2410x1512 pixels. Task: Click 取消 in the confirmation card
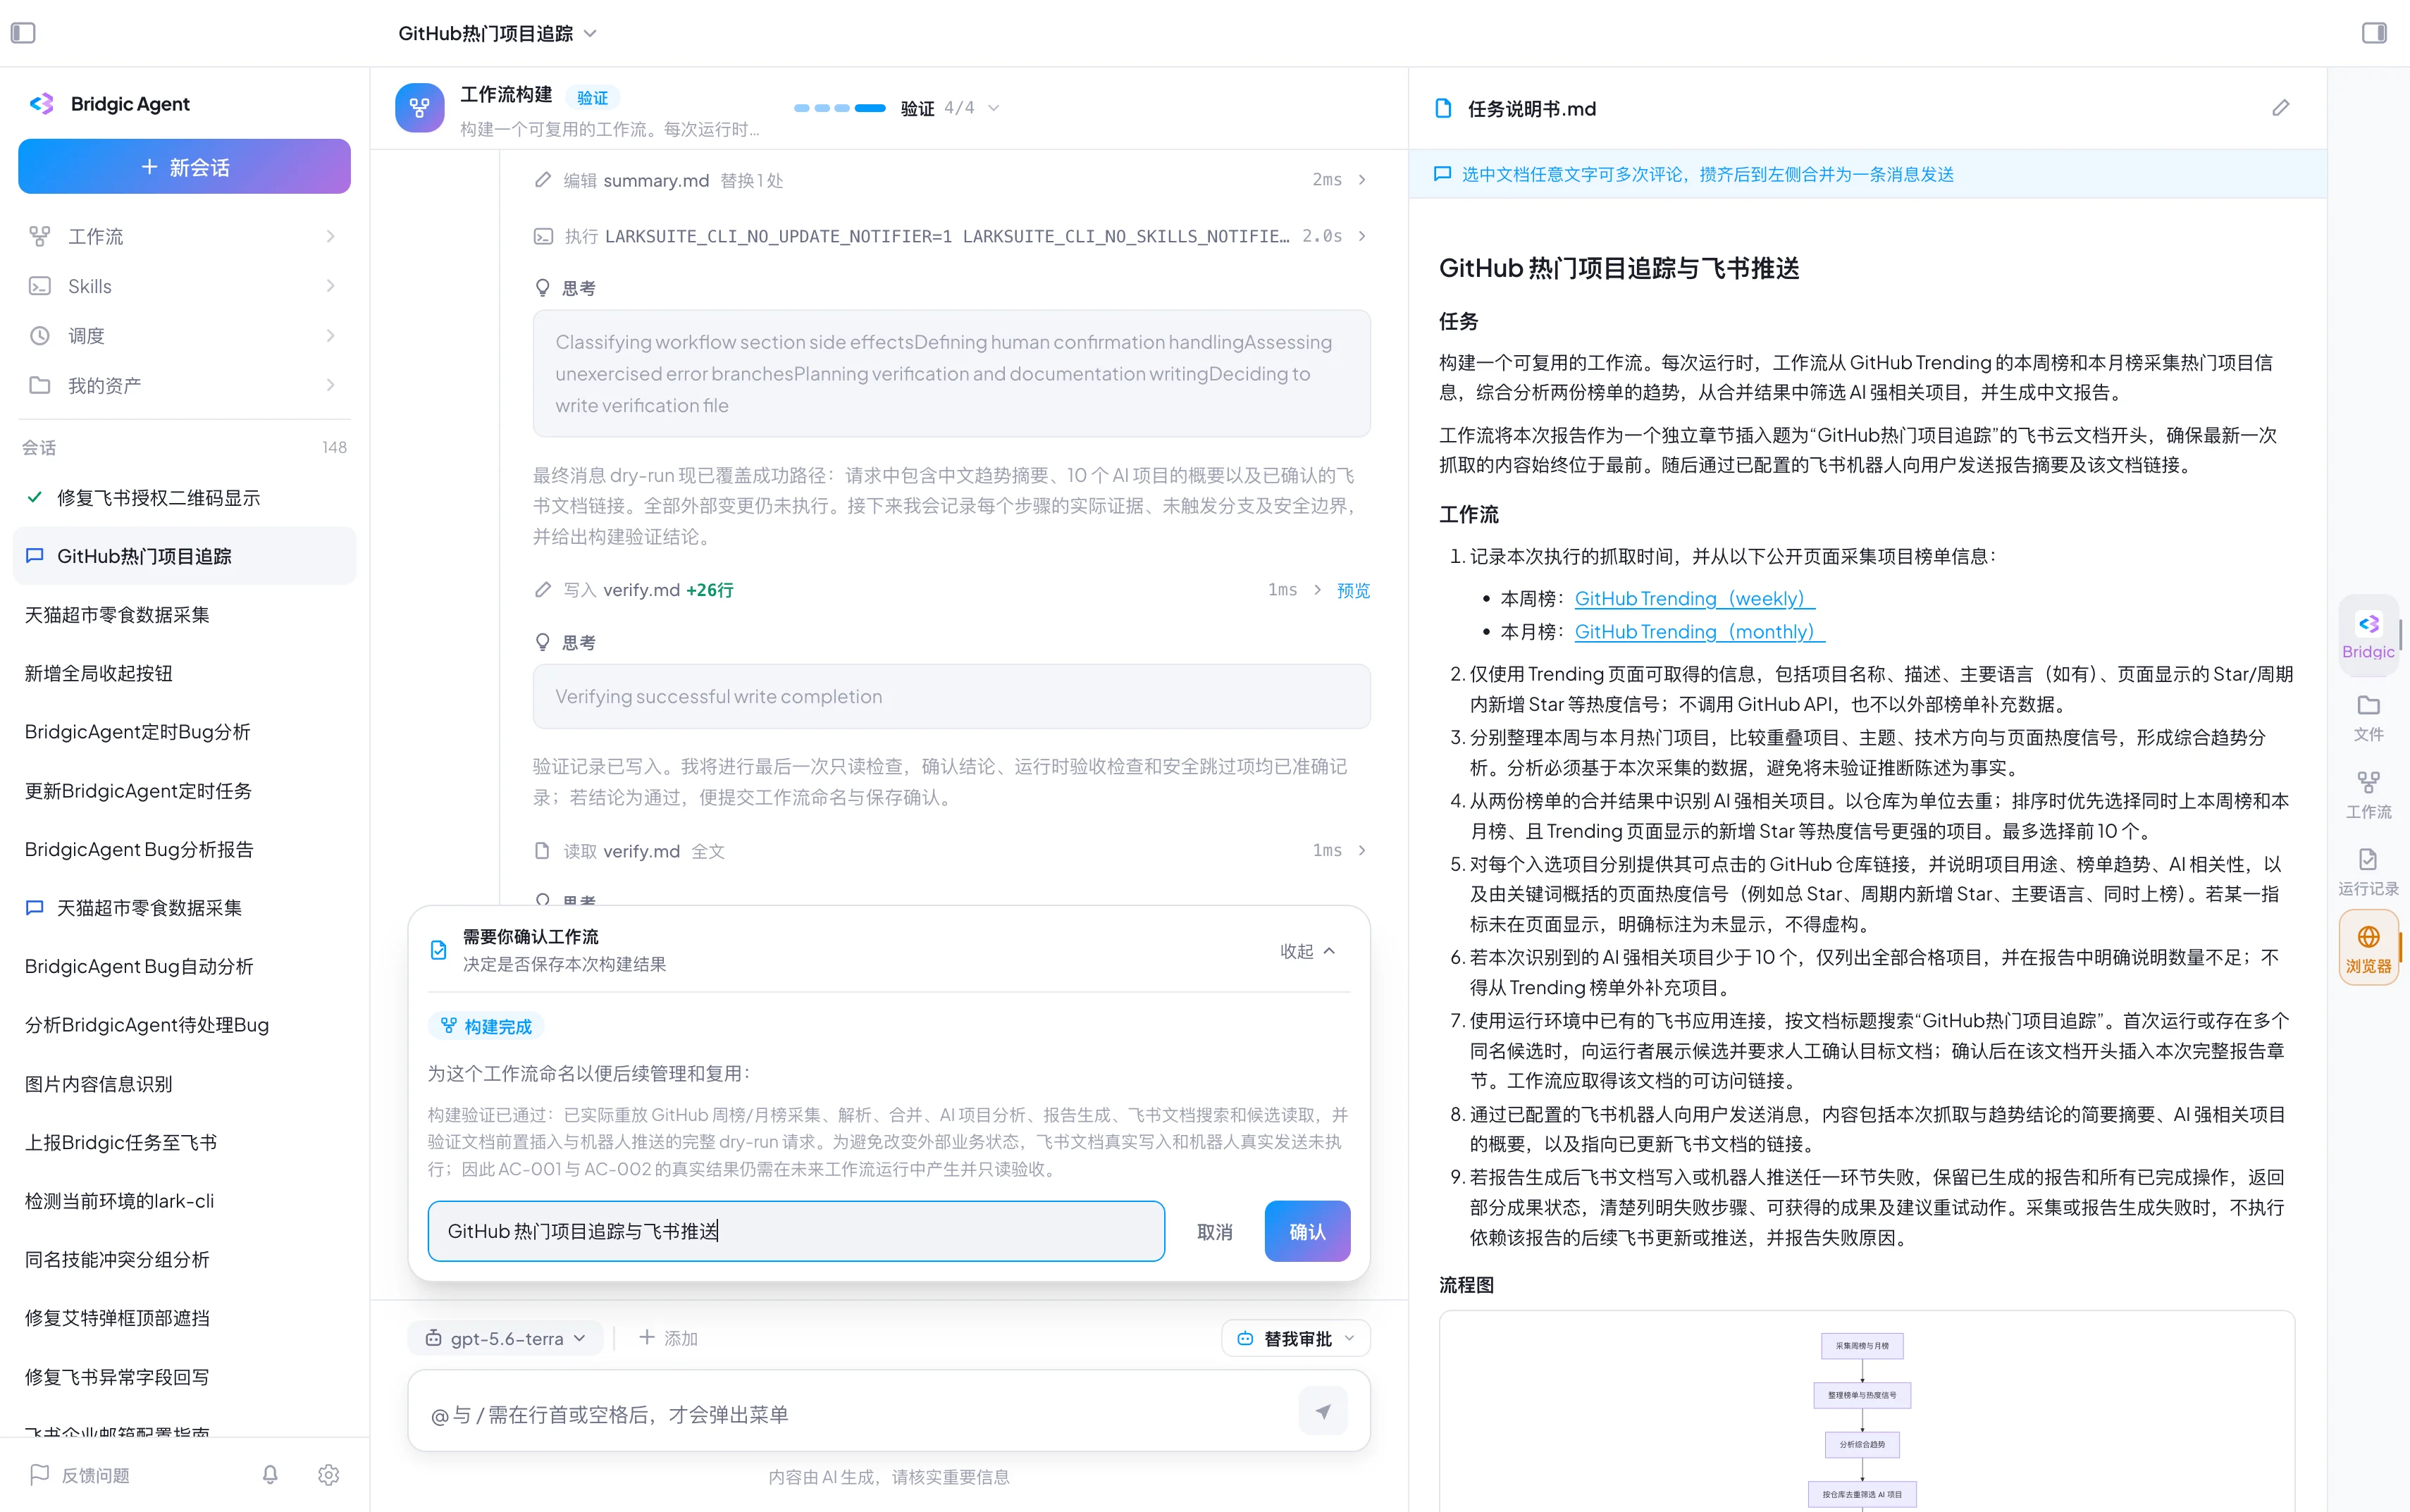click(x=1214, y=1232)
